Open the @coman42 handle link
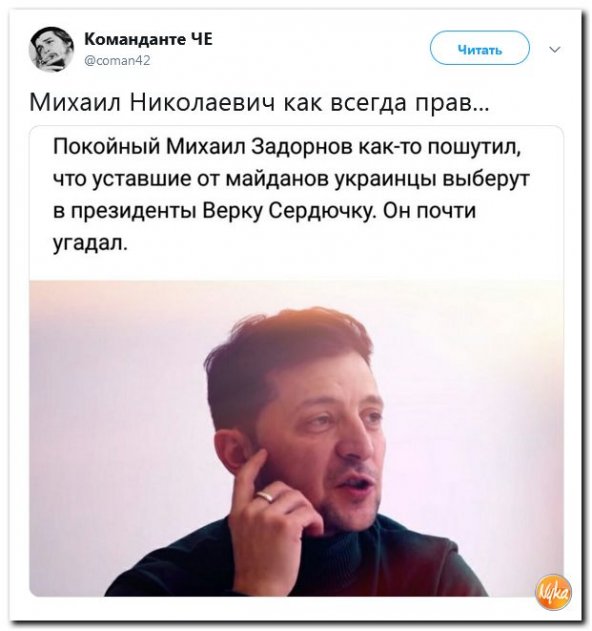The image size is (592, 631). (117, 61)
